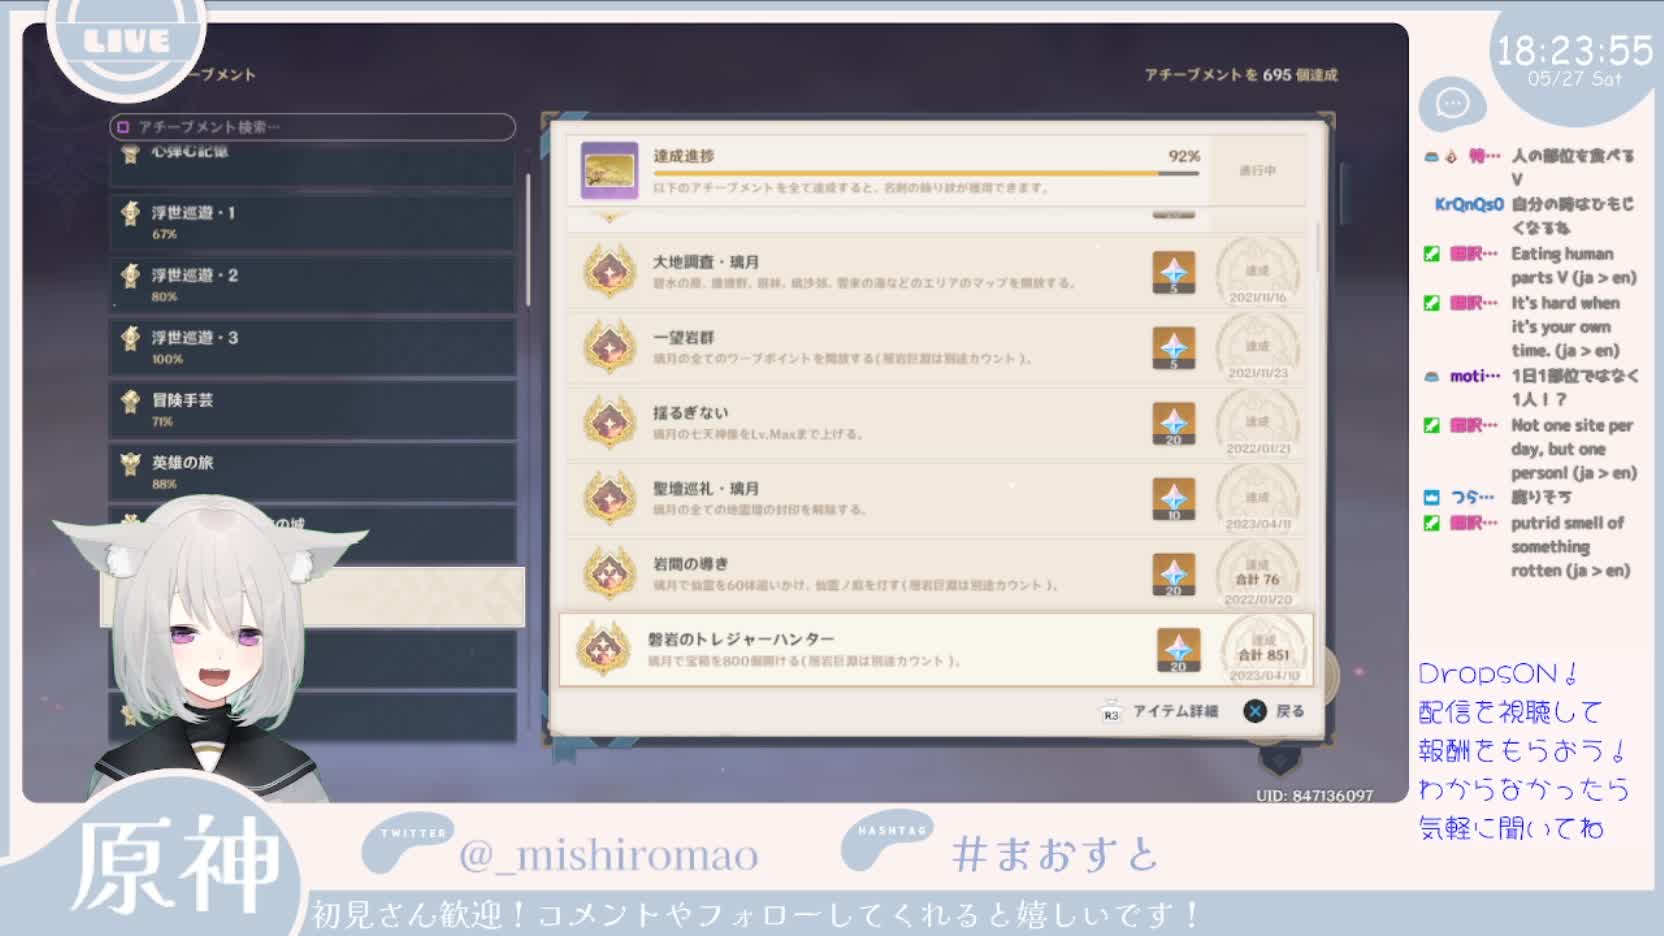Select 浮世巡遊・1 achievement category
Viewport: 1664px width, 936px height.
(x=312, y=222)
